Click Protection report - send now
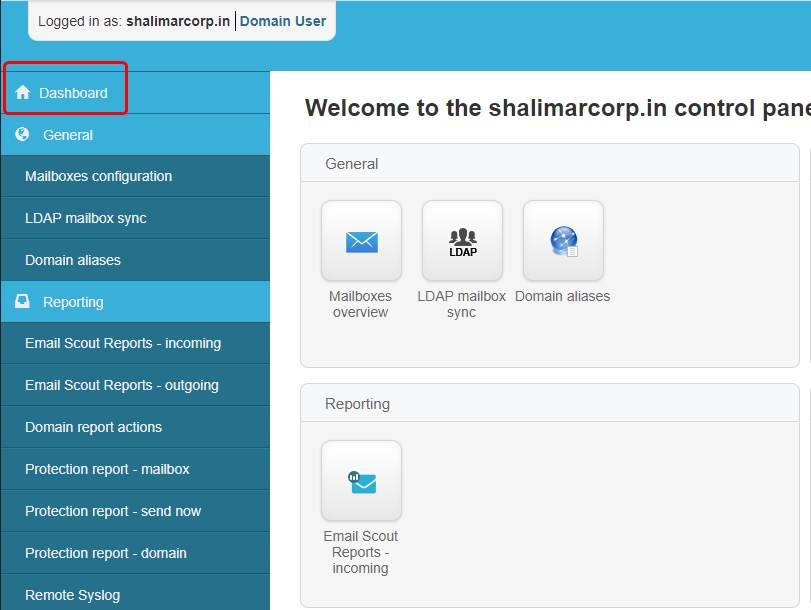The width and height of the screenshot is (811, 610). (x=113, y=512)
